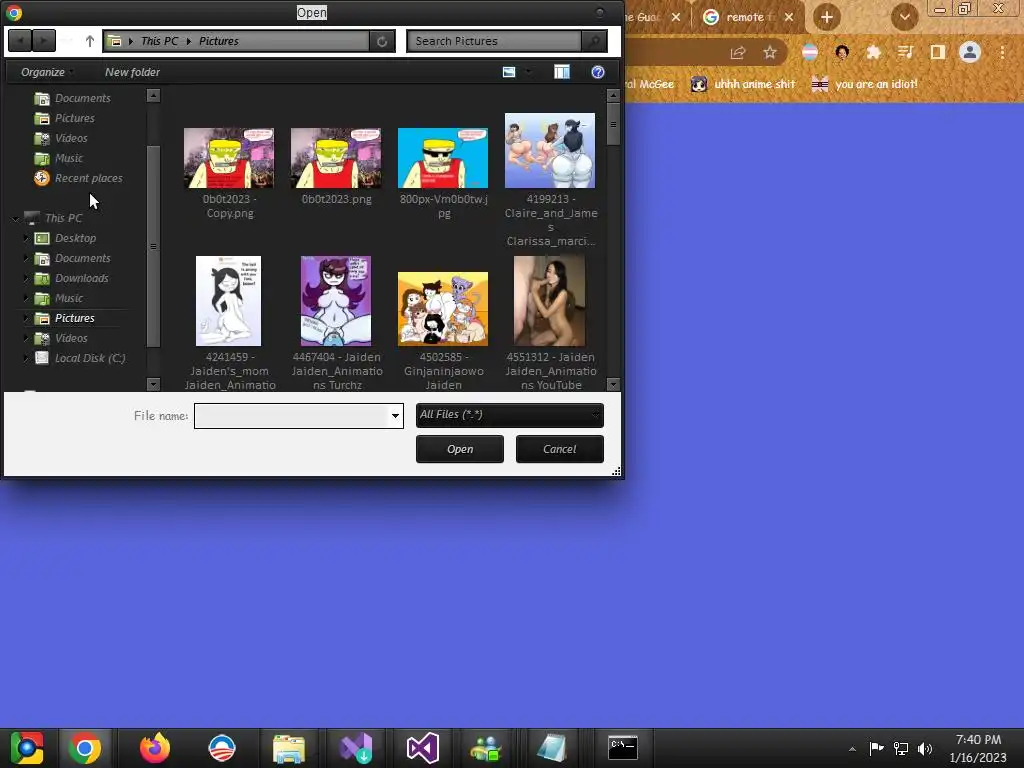
Task: Toggle Chrome side panel icon
Action: pos(938,52)
